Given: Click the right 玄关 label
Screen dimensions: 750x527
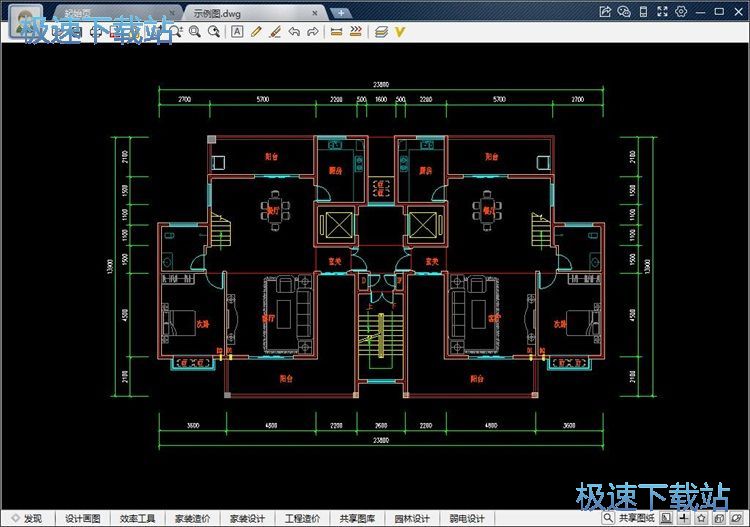Looking at the screenshot, I should pyautogui.click(x=431, y=262).
